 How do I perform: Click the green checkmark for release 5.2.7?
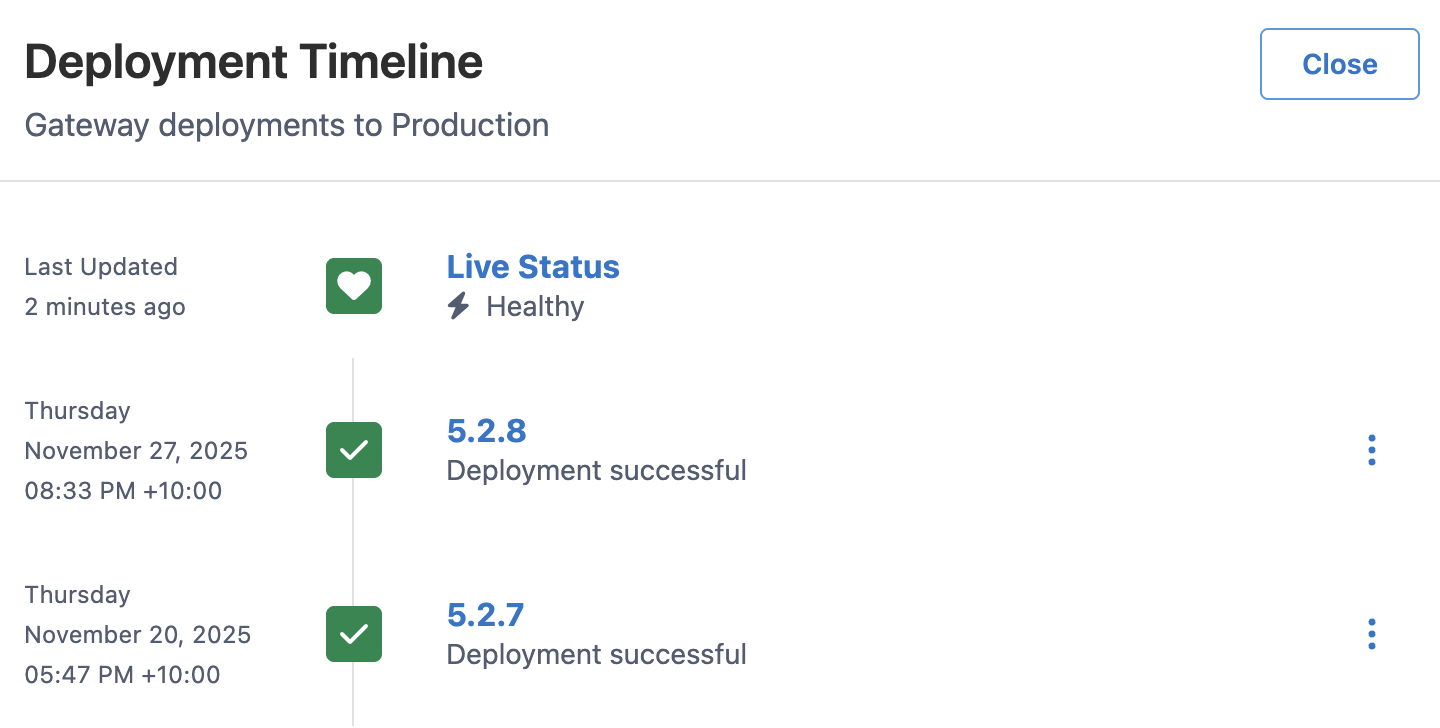point(353,634)
